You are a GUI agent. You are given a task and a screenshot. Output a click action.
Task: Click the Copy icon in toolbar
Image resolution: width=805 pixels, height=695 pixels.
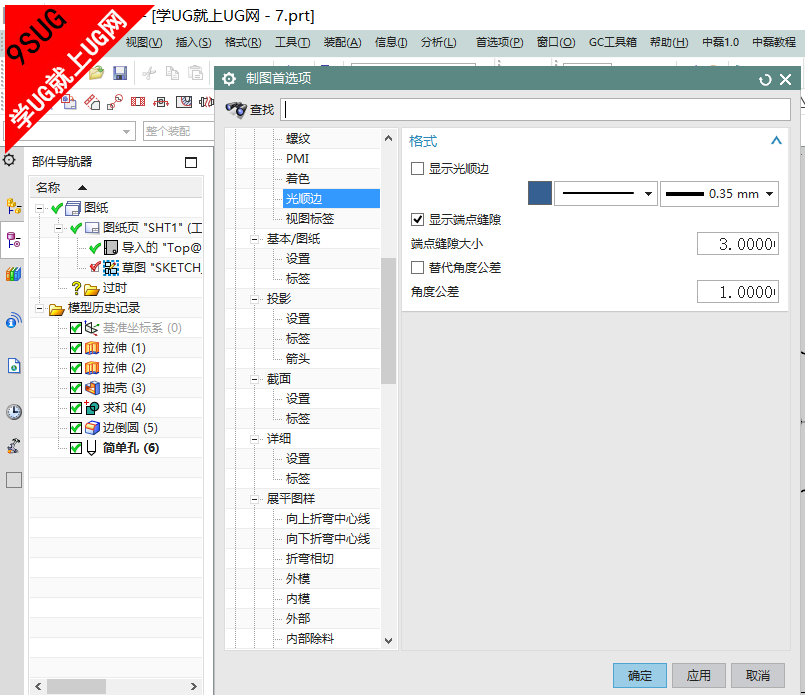172,73
